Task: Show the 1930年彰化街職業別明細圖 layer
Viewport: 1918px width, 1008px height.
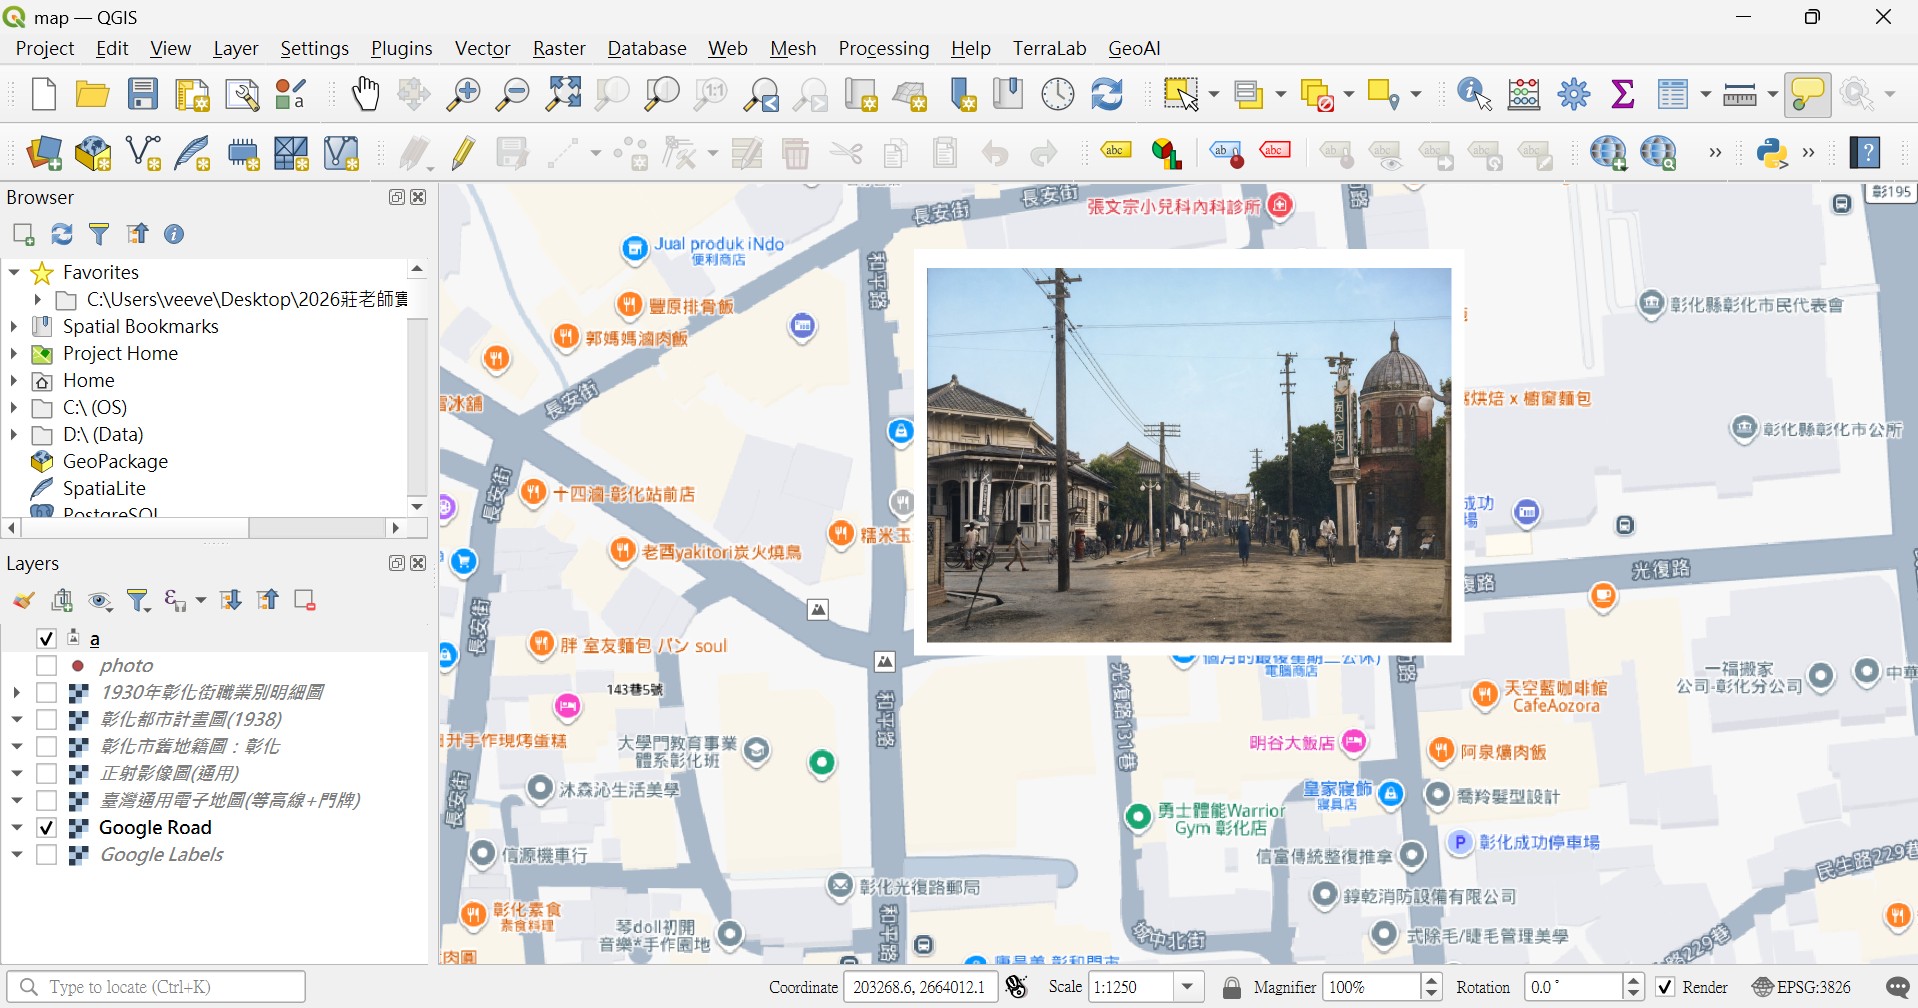Action: coord(46,692)
